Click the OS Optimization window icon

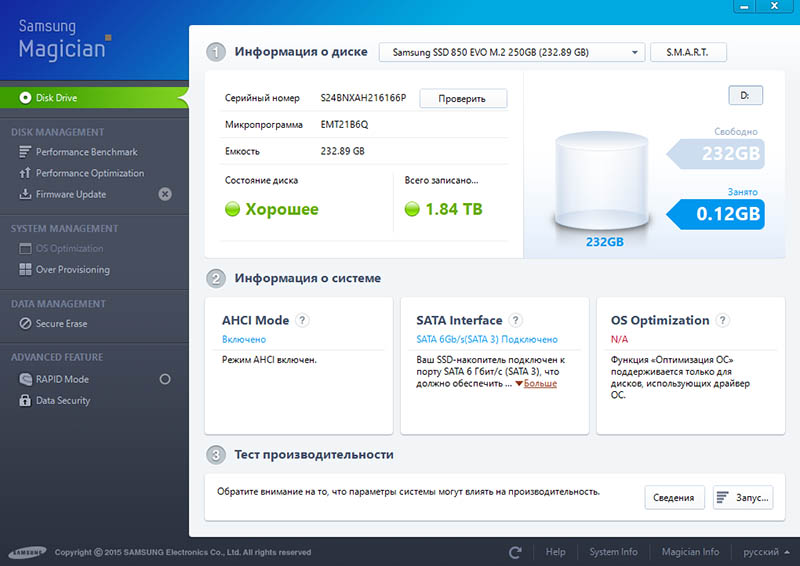tap(25, 249)
